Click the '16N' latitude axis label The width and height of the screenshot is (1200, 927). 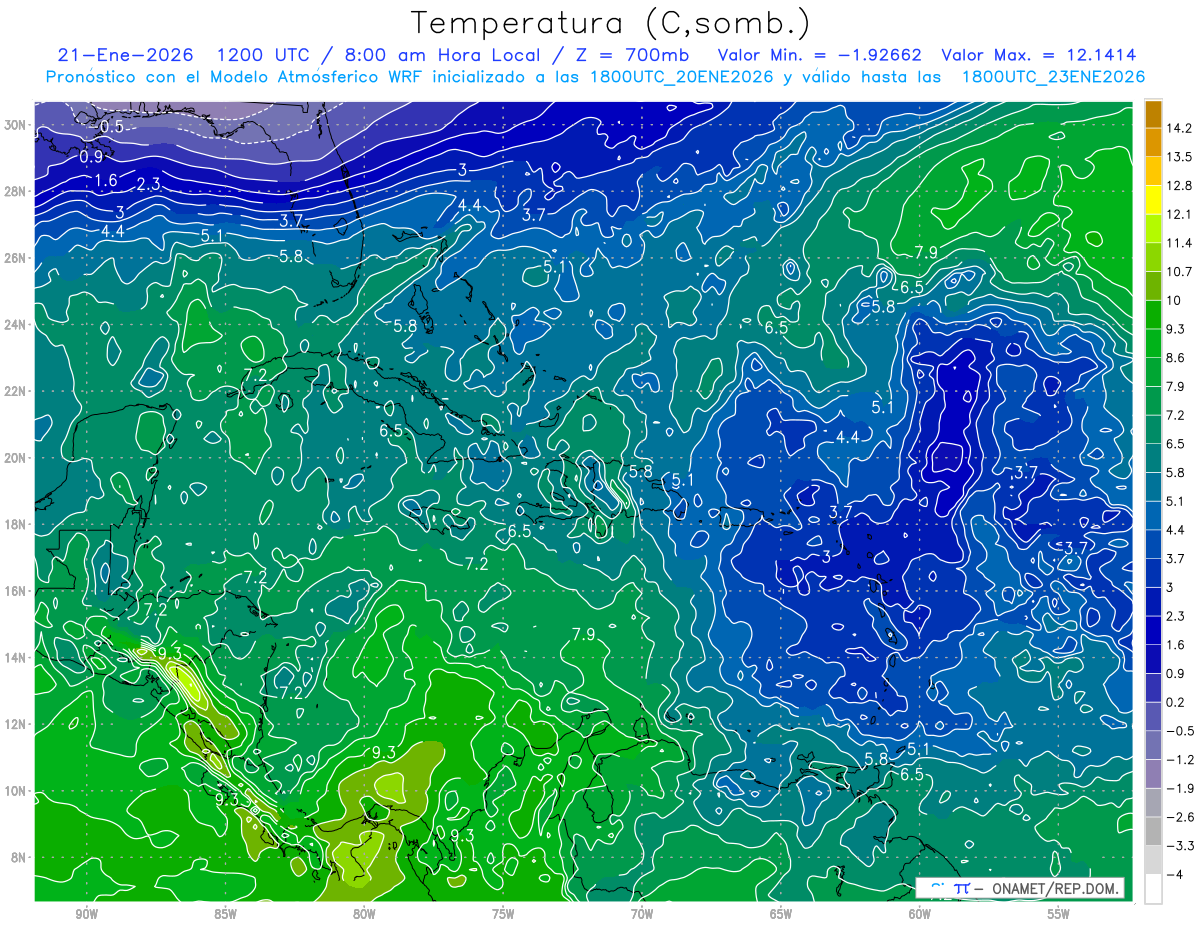17,591
